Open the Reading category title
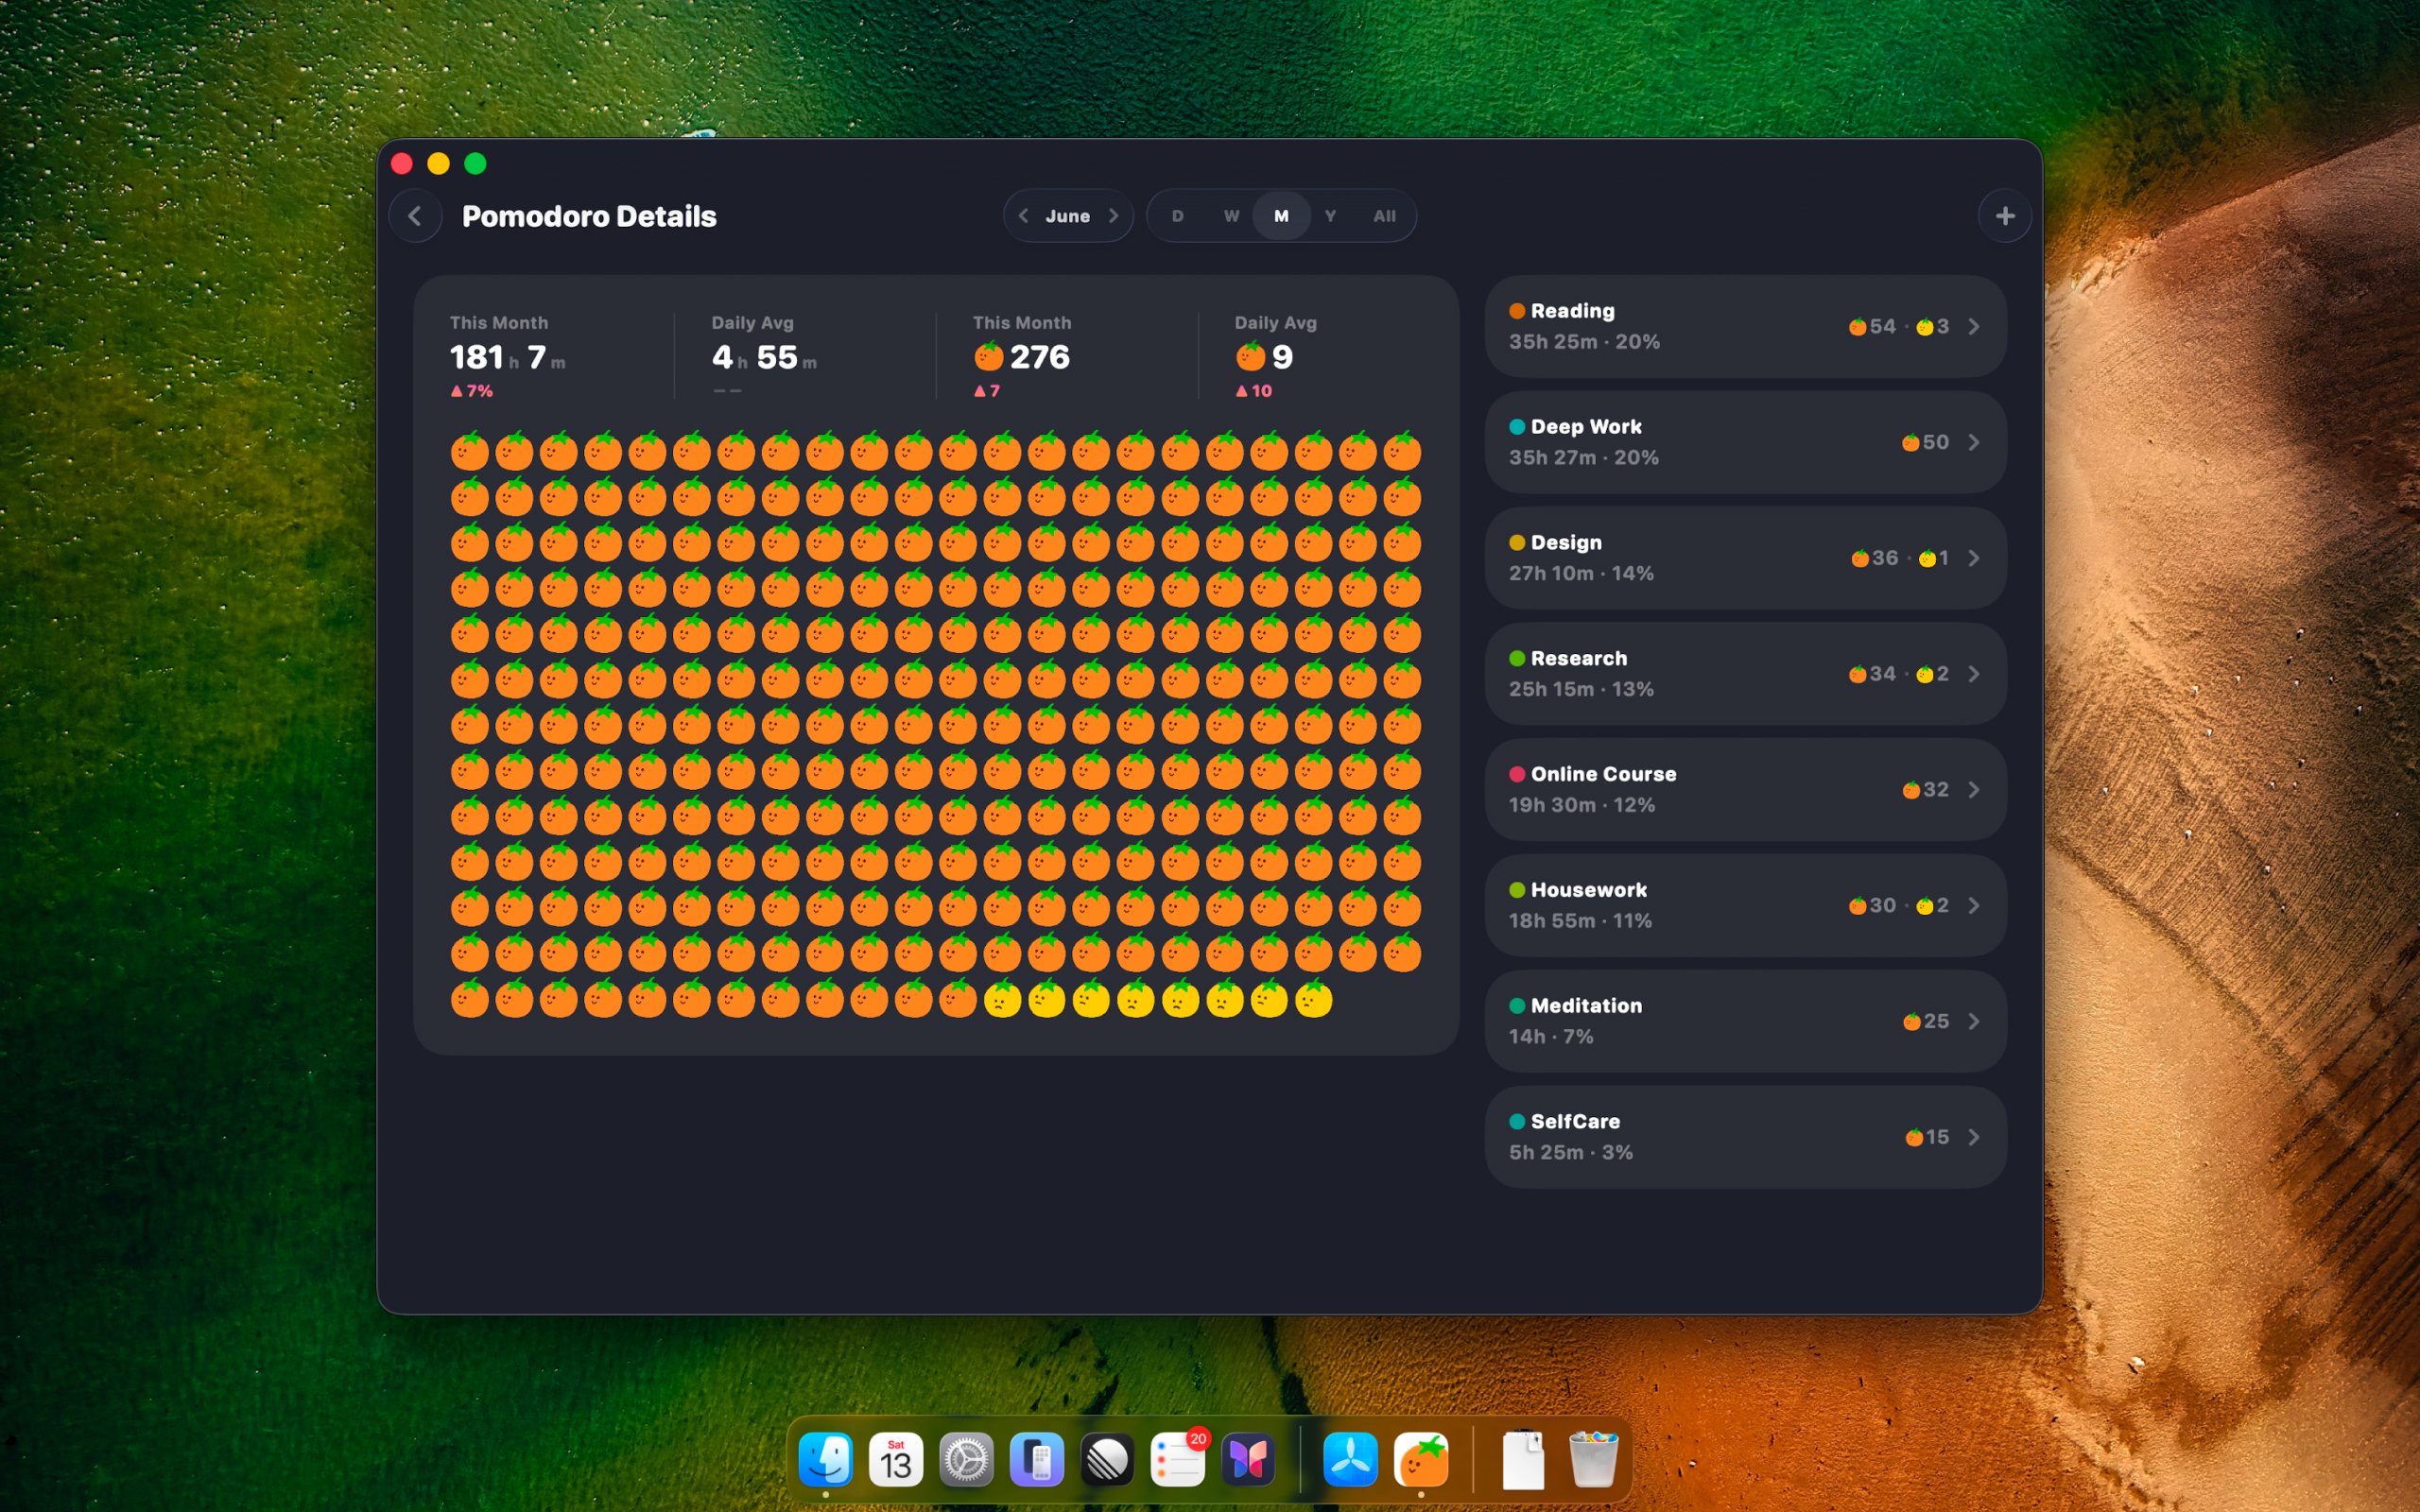Screen dimensions: 2420x1512 coord(1572,311)
